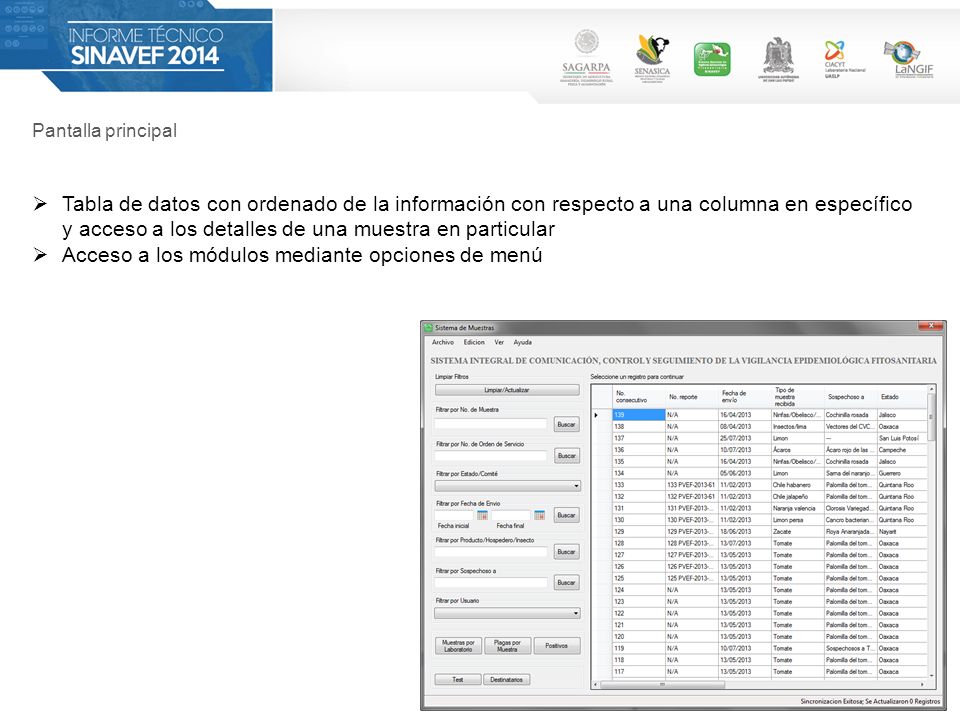960x720 pixels.
Task: Click Buscar next to Orden de Servicio filter
Action: coord(566,456)
